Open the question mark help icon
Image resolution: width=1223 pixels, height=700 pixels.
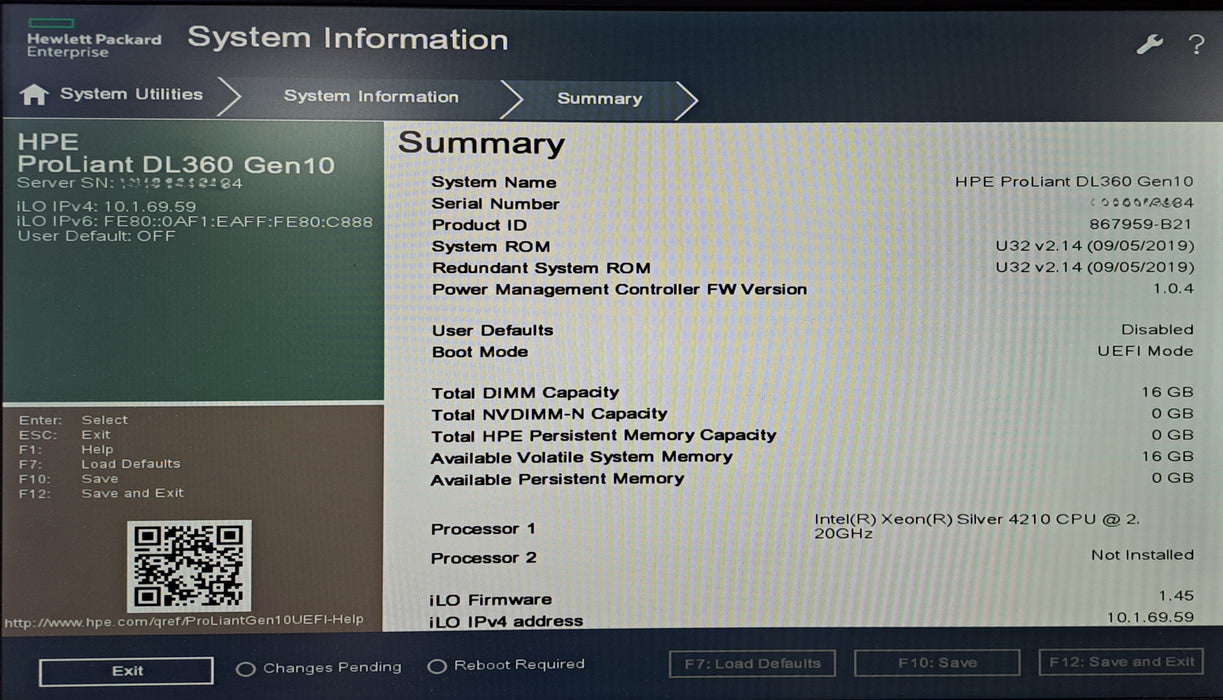[1196, 44]
